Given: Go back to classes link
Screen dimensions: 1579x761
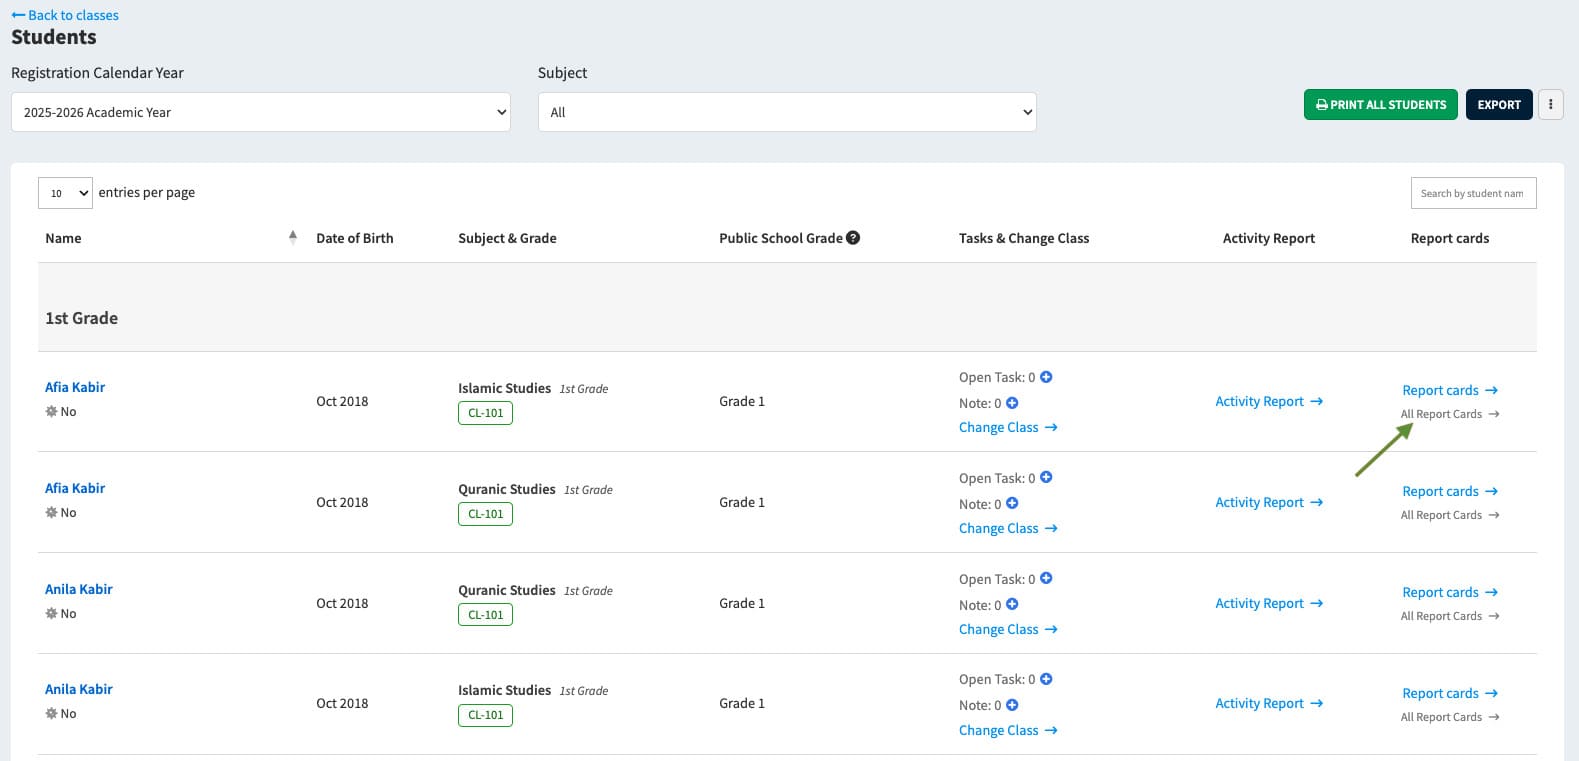Looking at the screenshot, I should (65, 15).
